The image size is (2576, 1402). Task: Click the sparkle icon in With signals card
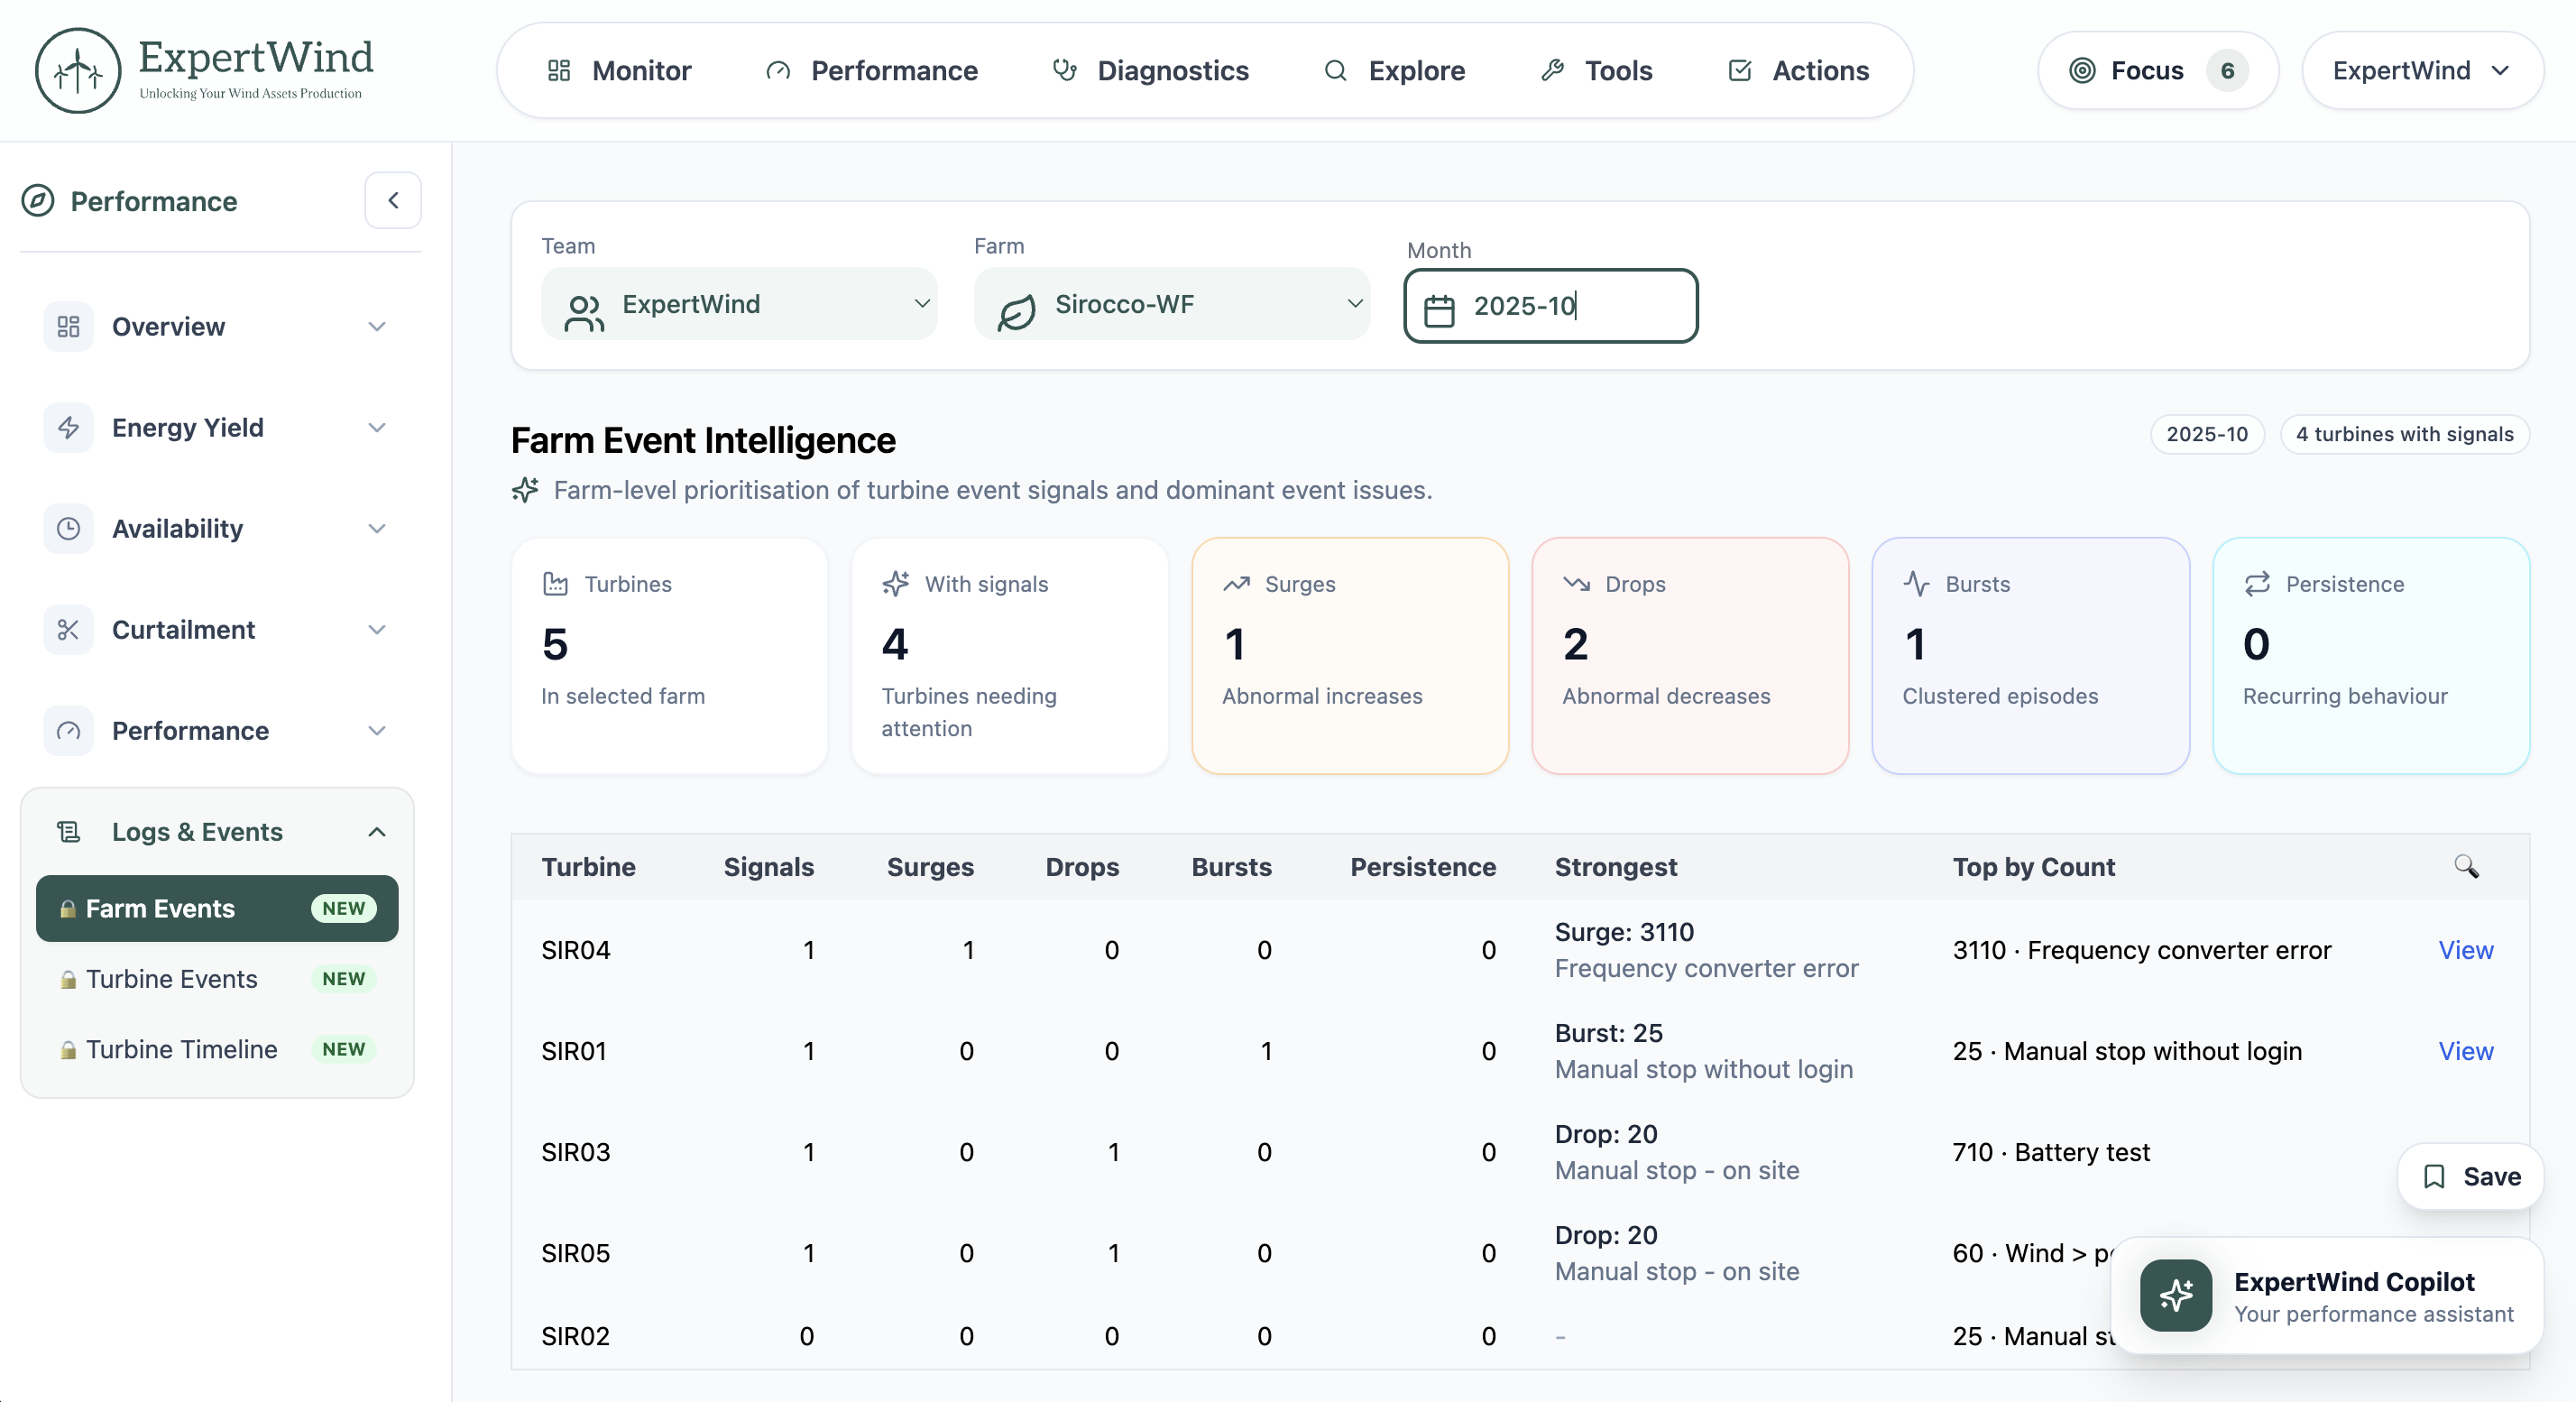896,584
